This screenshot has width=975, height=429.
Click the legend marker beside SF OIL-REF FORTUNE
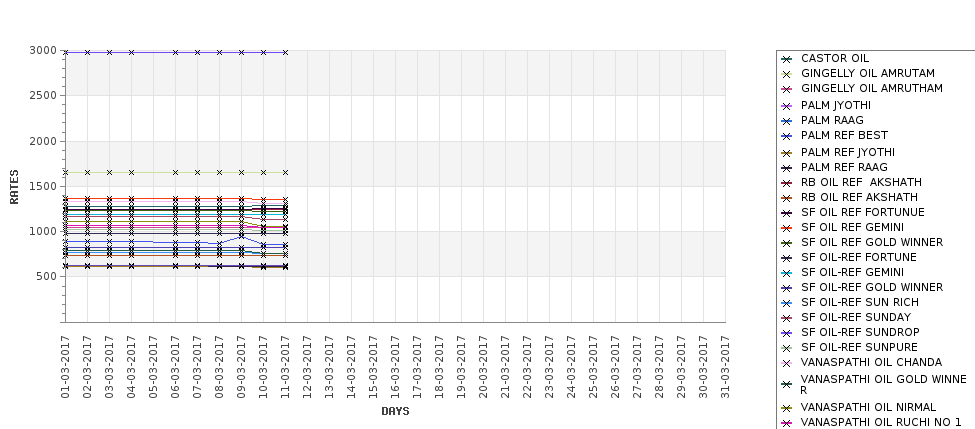point(787,258)
